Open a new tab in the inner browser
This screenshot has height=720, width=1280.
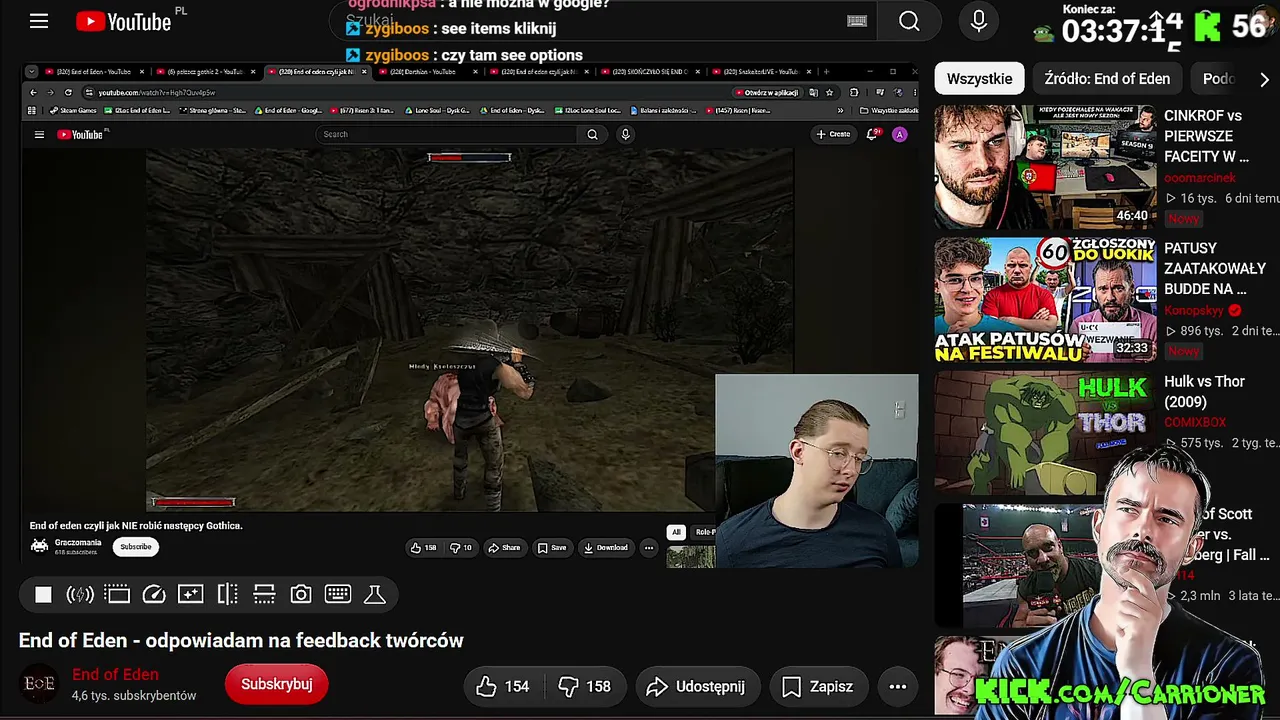(x=827, y=72)
